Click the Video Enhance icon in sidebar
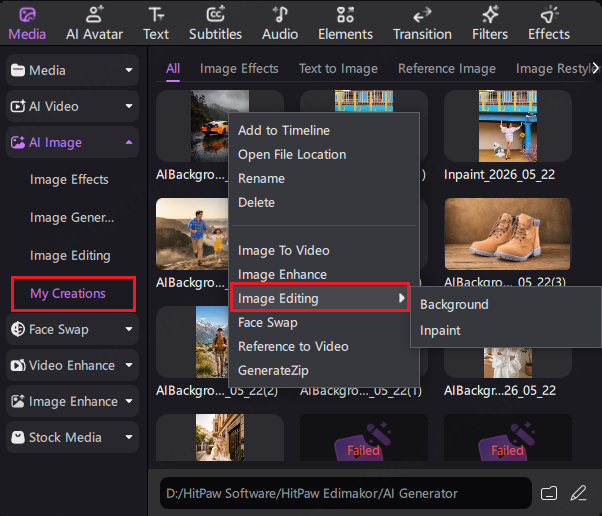The width and height of the screenshot is (602, 516). tap(18, 365)
